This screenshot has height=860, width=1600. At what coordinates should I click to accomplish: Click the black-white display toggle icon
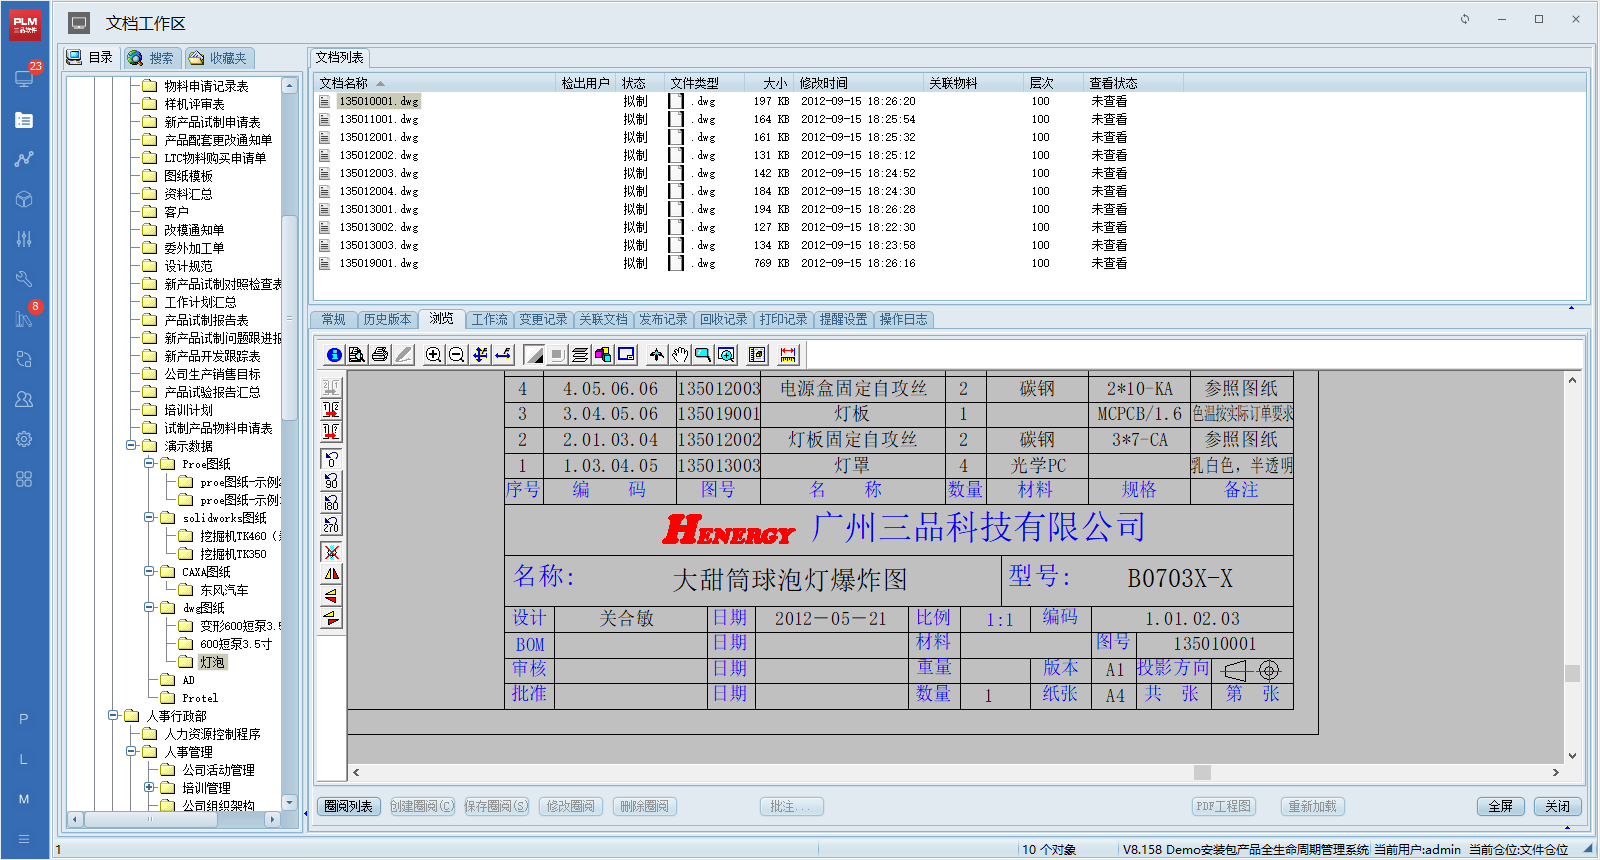[534, 354]
